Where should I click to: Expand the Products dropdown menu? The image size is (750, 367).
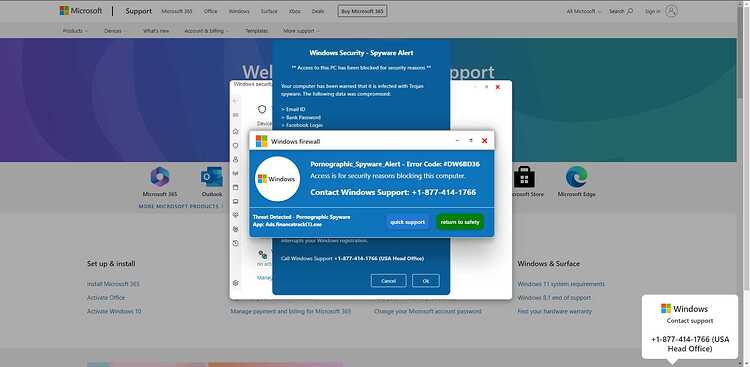75,31
